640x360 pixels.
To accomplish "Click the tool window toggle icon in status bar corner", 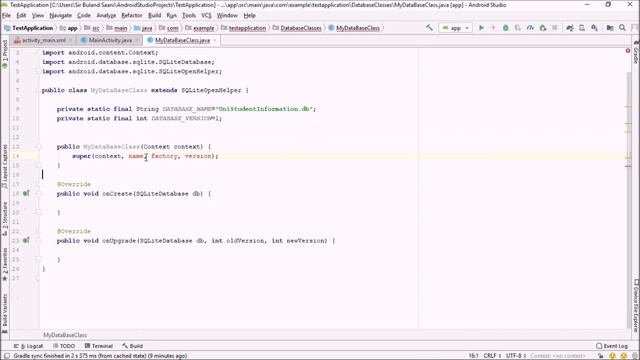I will pos(7,356).
